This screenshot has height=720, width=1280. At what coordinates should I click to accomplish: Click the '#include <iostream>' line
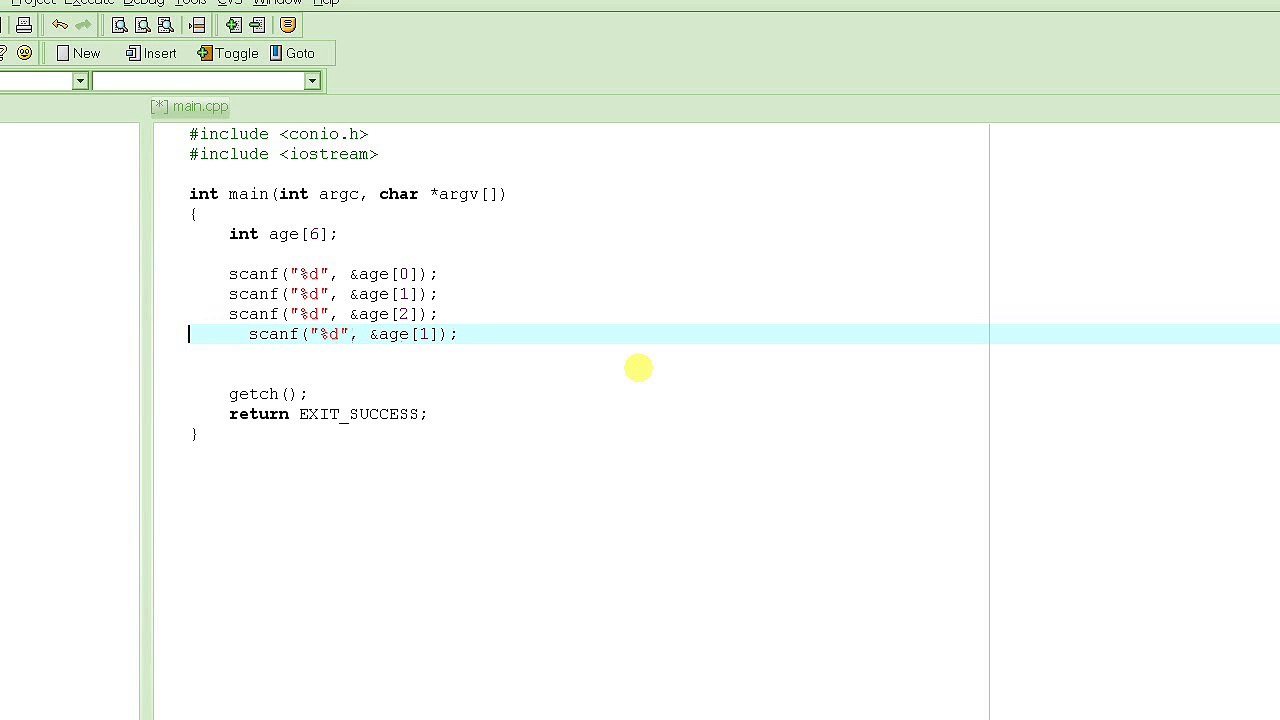284,154
